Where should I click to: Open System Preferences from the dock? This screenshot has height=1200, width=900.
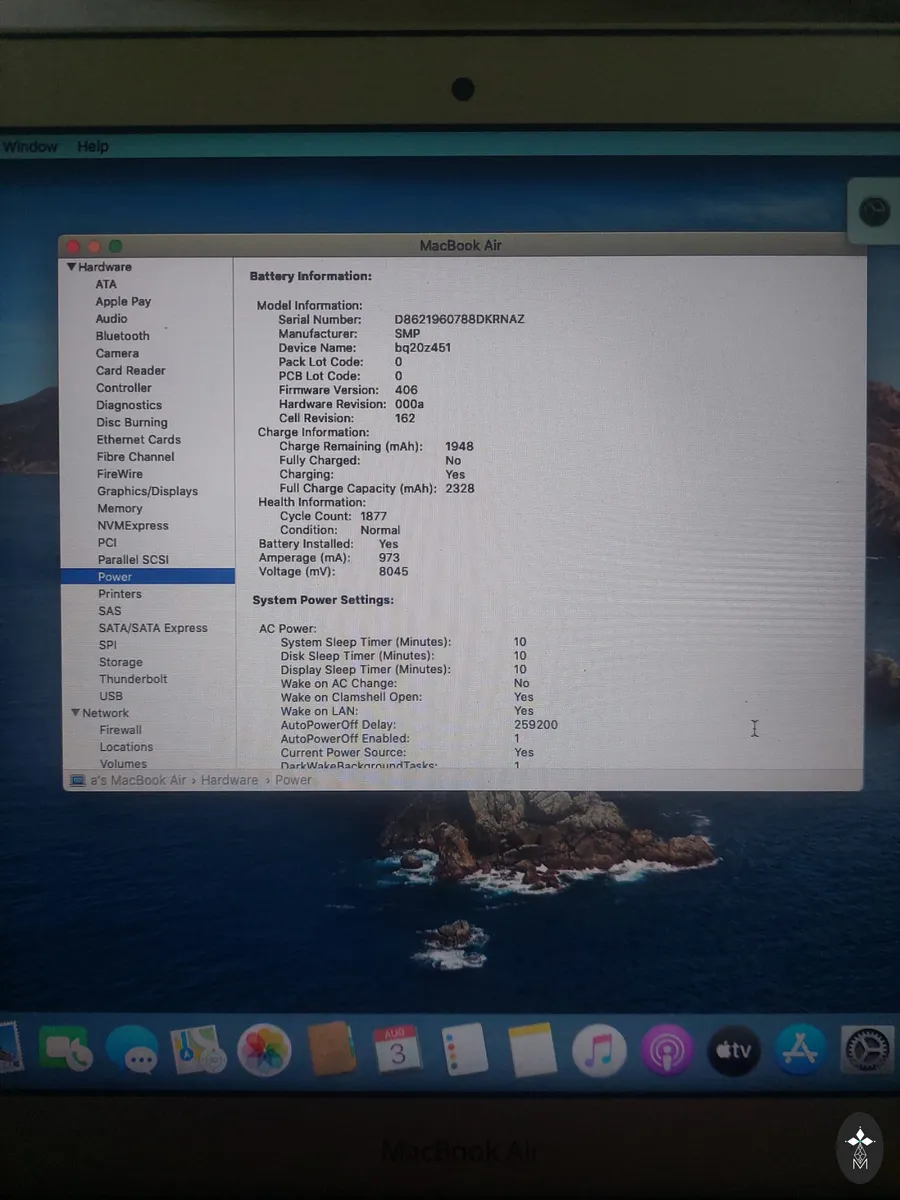click(x=867, y=1050)
